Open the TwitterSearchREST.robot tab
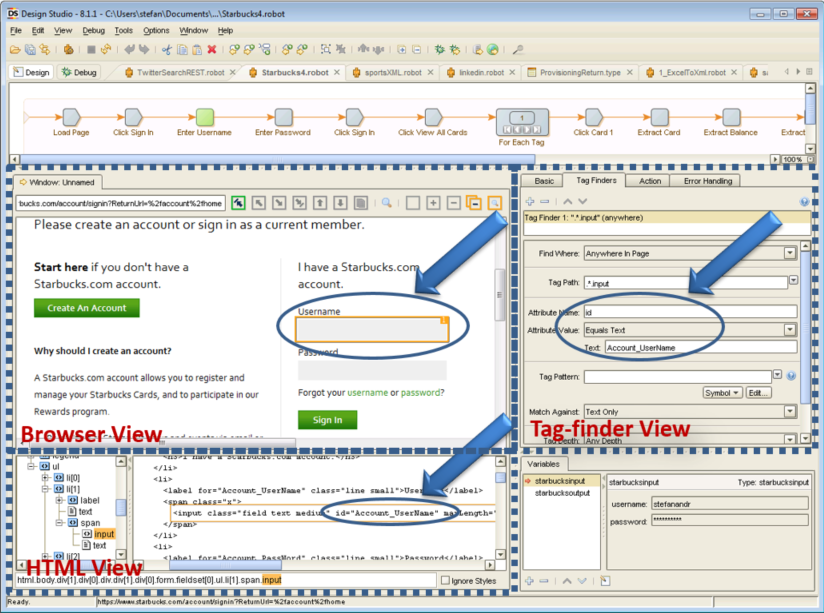 pos(180,73)
